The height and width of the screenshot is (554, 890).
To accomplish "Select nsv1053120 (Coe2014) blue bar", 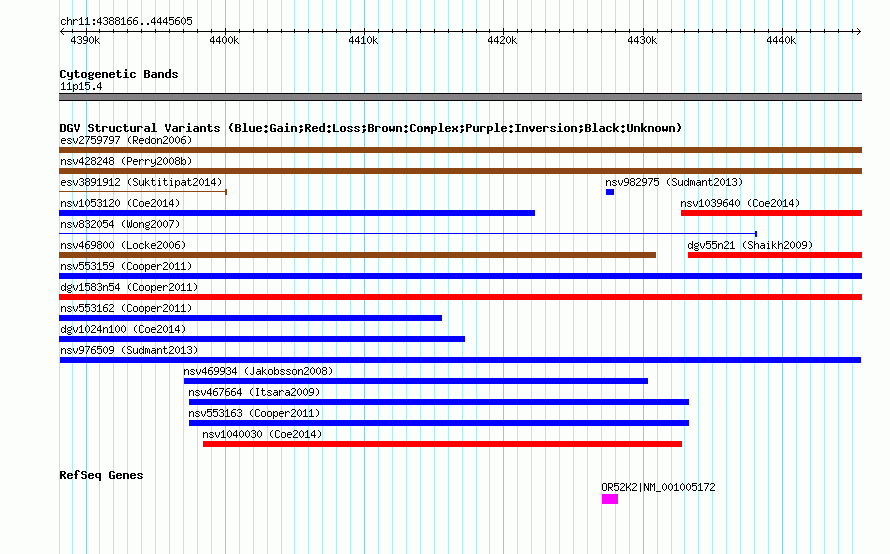I will point(297,213).
